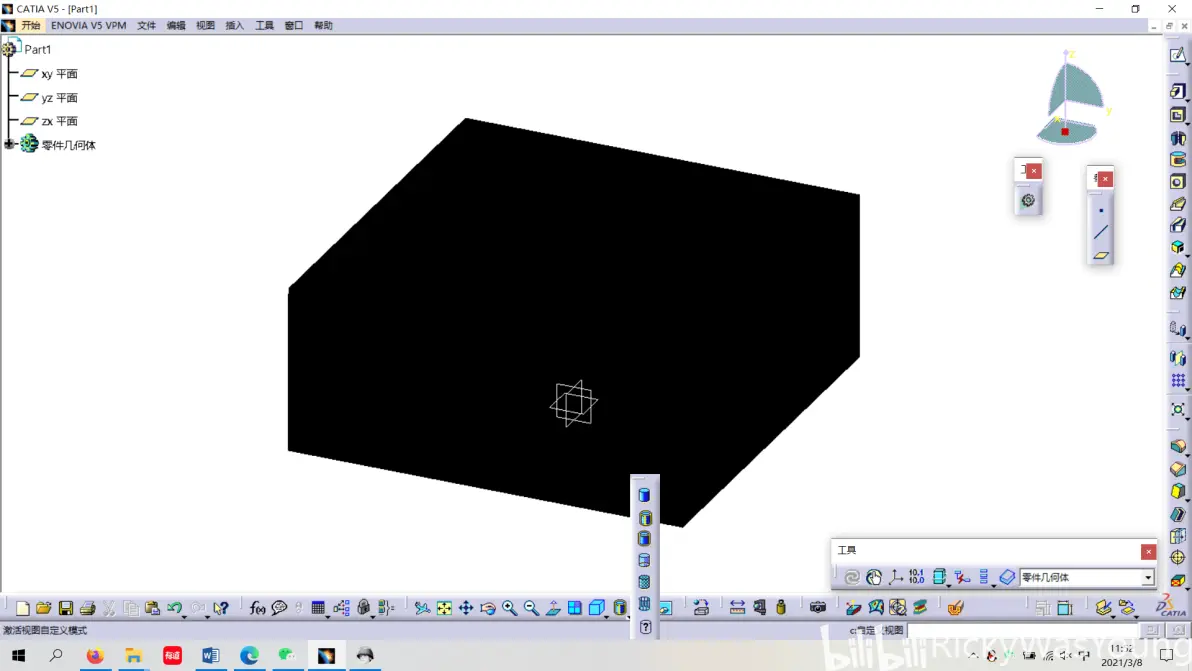Select the Measure Between ruler icon
Viewport: 1192px width, 671px height.
(x=737, y=608)
